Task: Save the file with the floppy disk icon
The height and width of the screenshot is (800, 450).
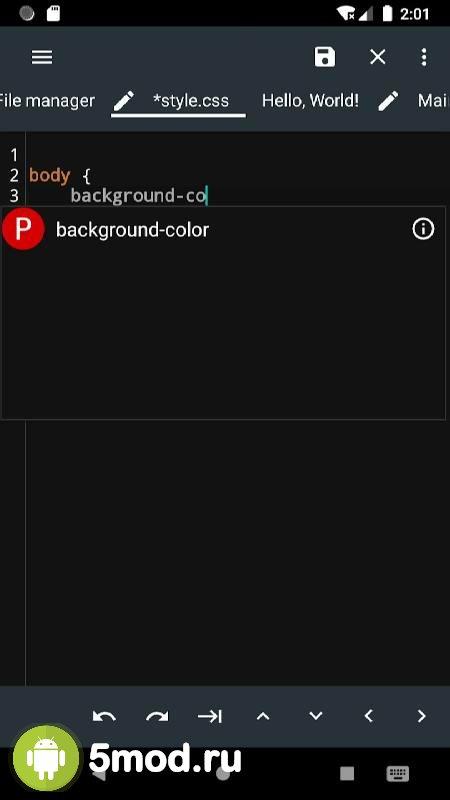Action: coord(324,57)
